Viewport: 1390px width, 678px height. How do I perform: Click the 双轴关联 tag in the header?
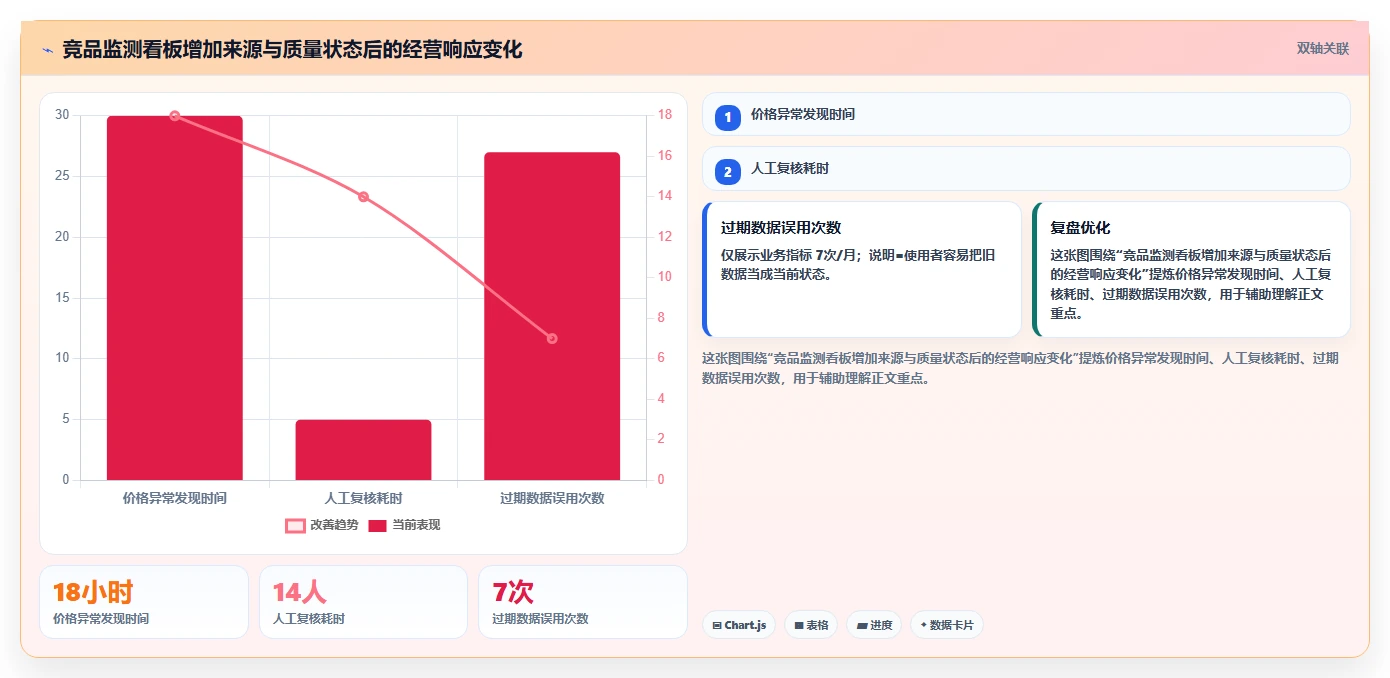pos(1322,49)
